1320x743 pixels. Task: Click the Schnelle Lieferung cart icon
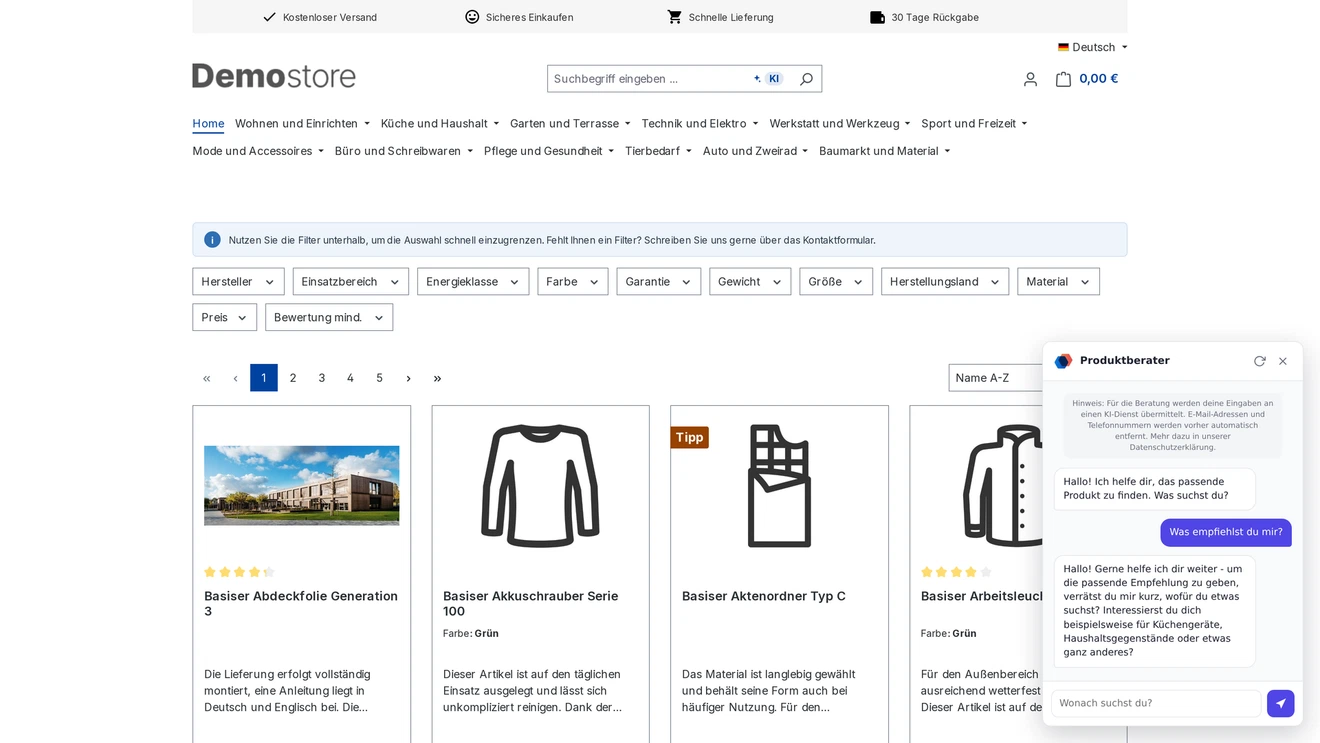675,17
